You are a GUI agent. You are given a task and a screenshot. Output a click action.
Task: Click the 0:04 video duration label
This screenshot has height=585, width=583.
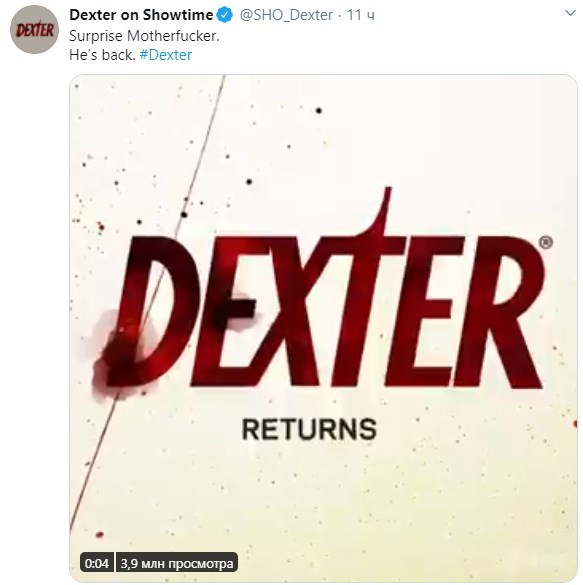point(97,563)
